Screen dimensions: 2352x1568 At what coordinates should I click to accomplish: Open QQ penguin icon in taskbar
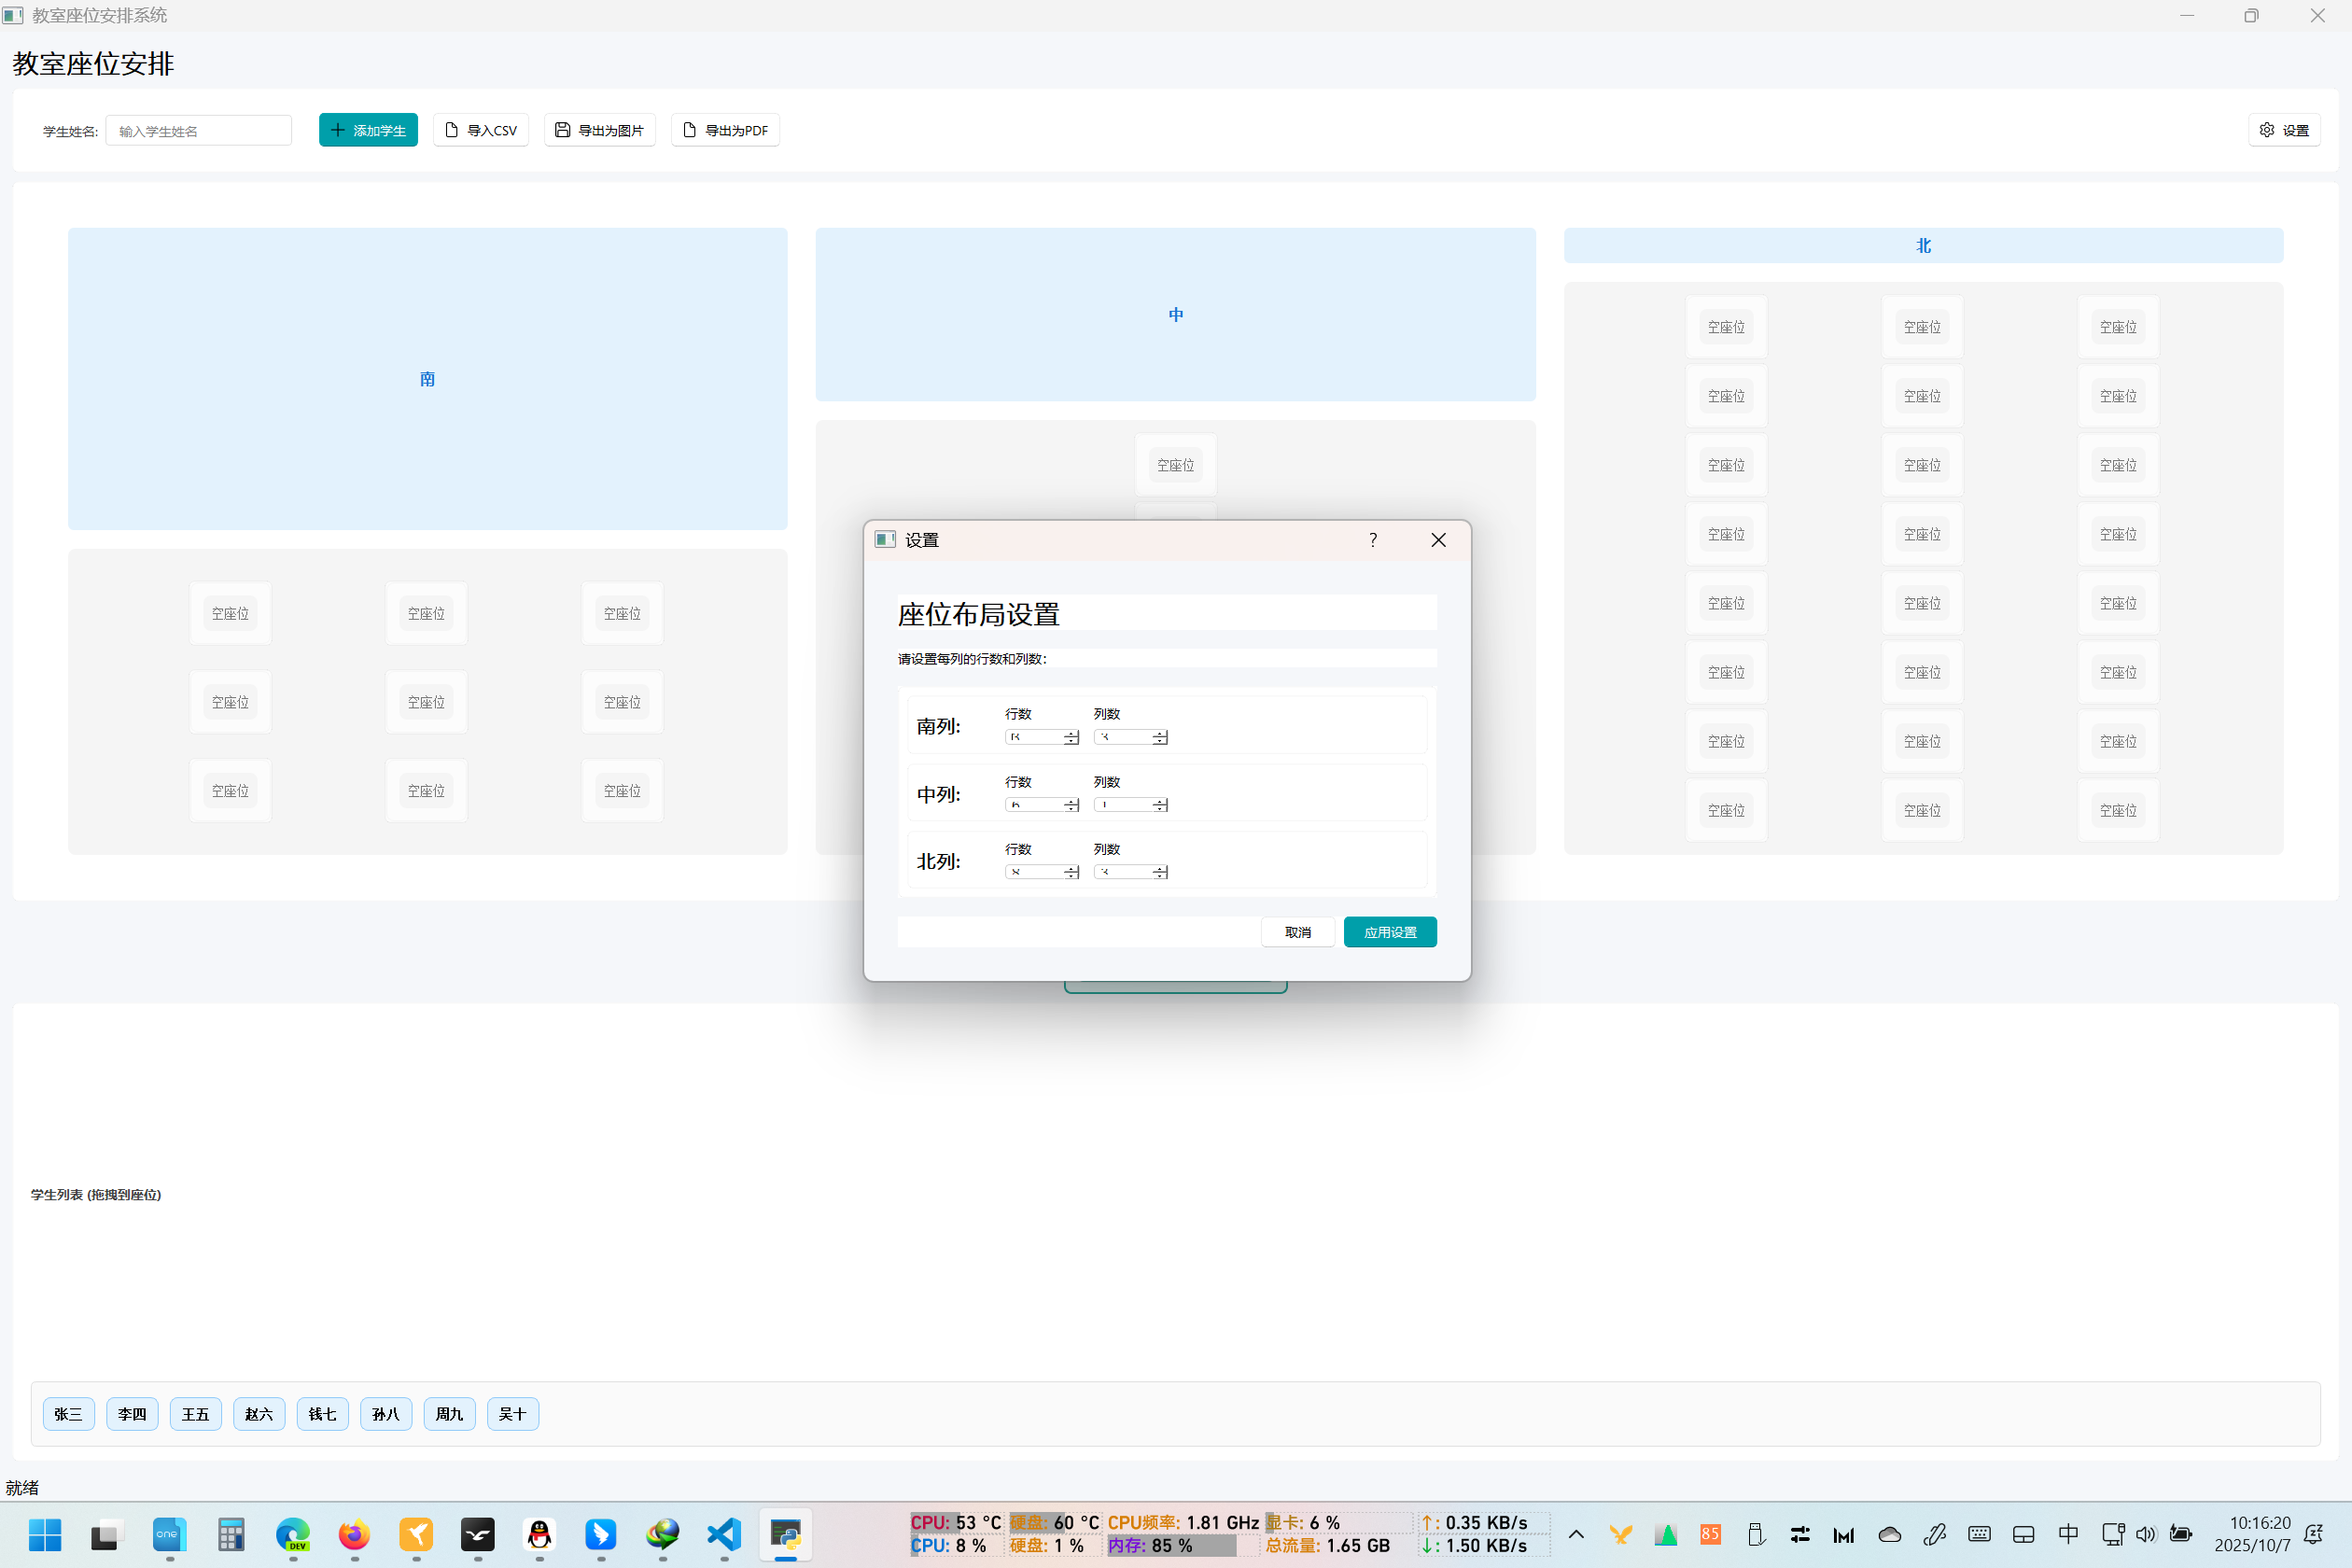(x=539, y=1534)
